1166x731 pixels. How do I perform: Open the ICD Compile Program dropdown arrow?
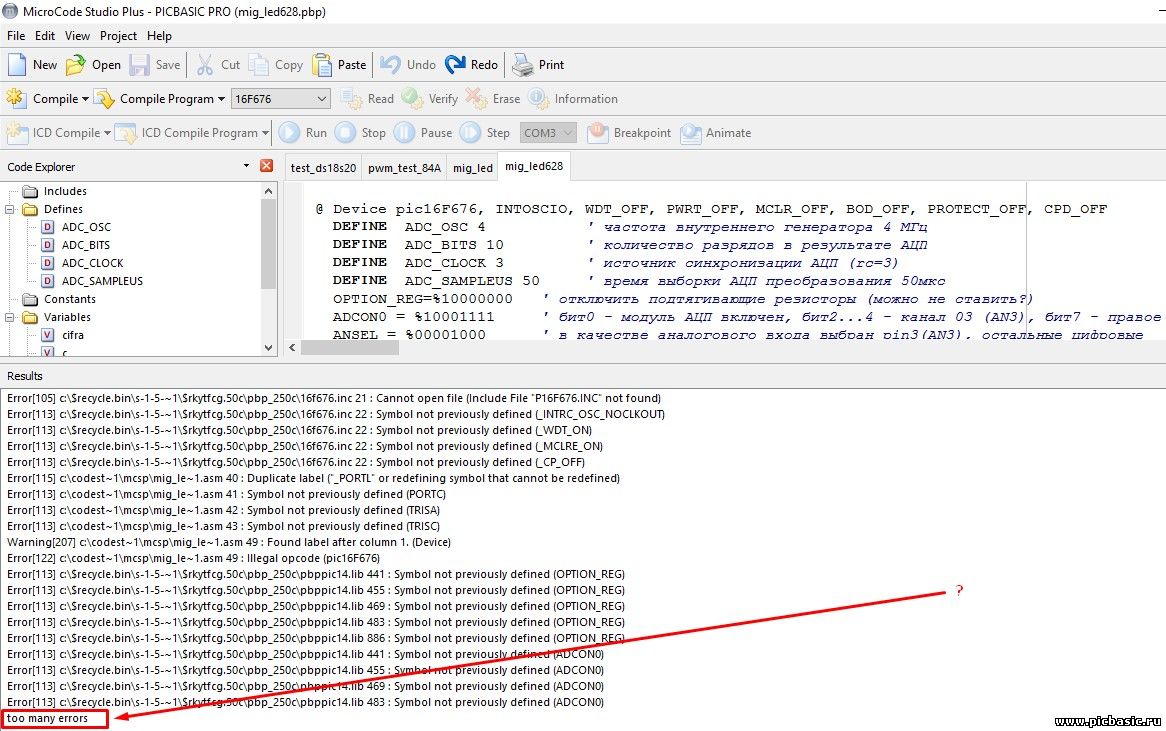click(x=265, y=132)
